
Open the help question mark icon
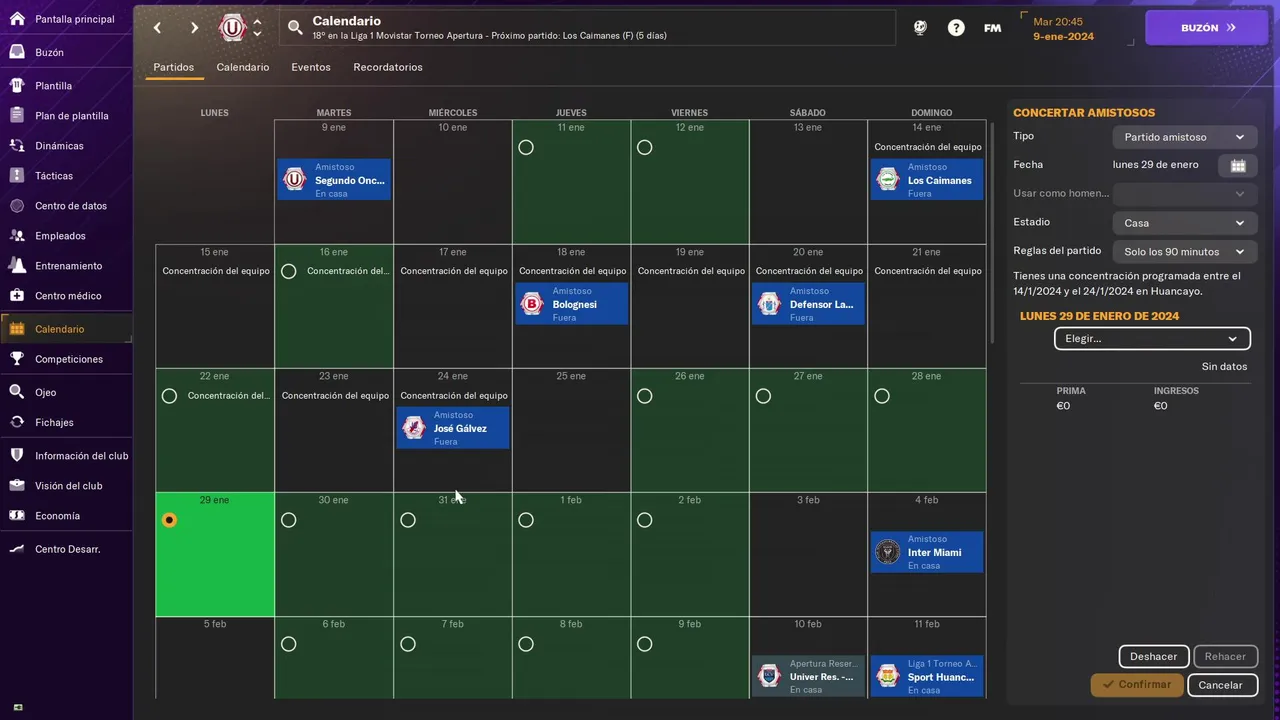tap(956, 28)
